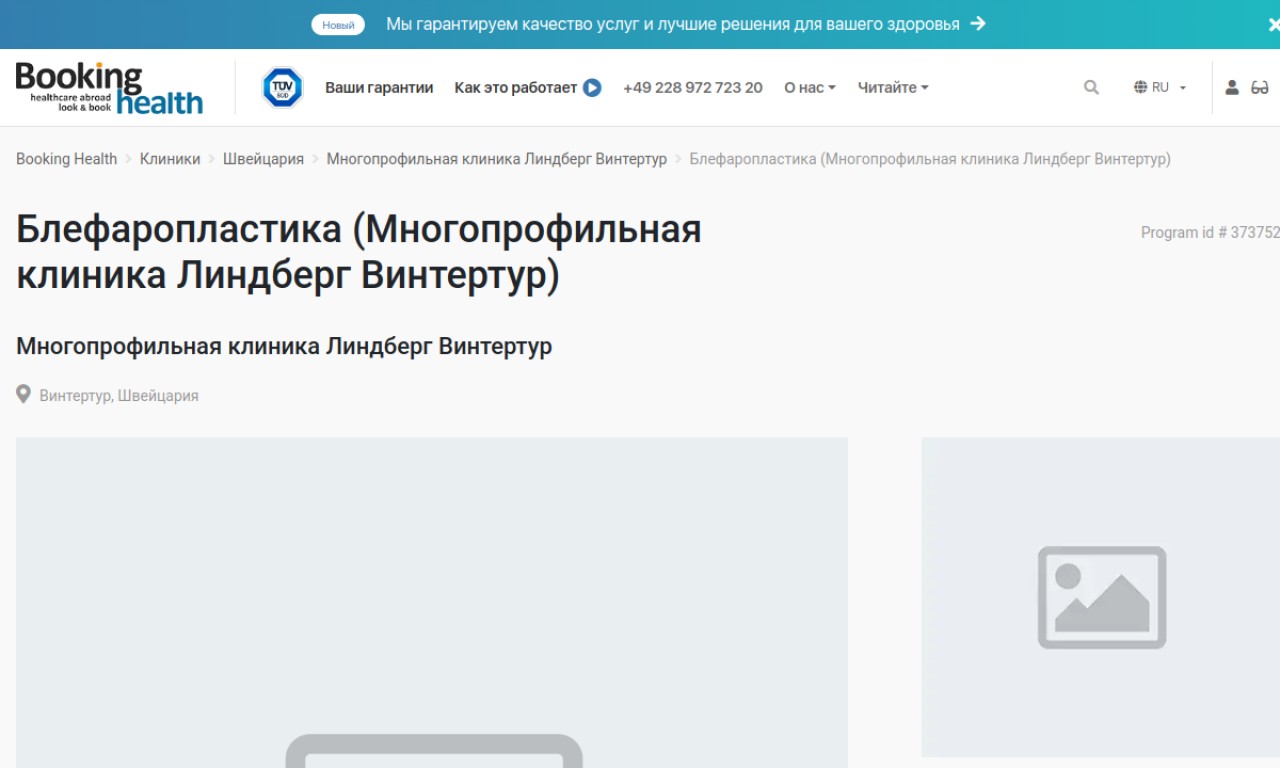This screenshot has height=768, width=1280.
Task: Go to the Клиники breadcrumb
Action: (x=170, y=159)
